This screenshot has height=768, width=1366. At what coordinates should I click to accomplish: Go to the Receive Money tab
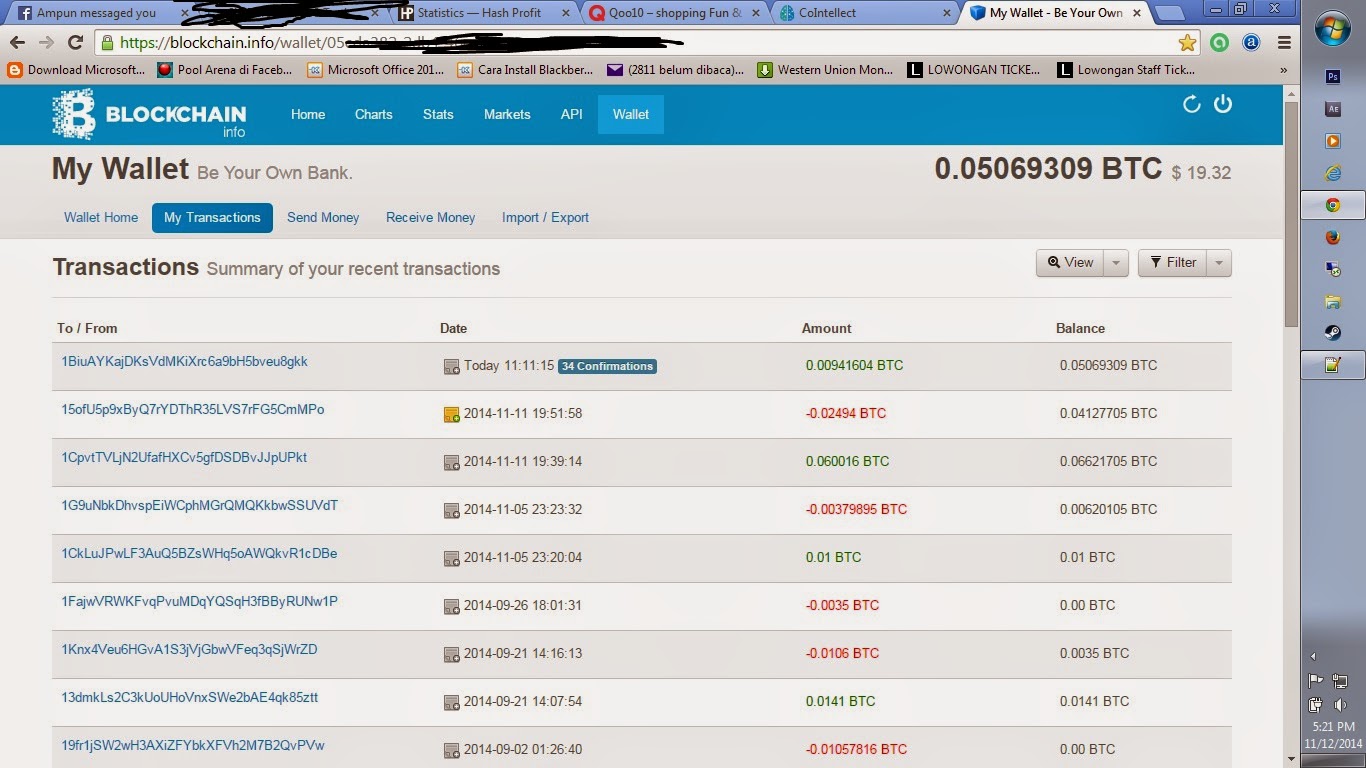click(x=431, y=217)
